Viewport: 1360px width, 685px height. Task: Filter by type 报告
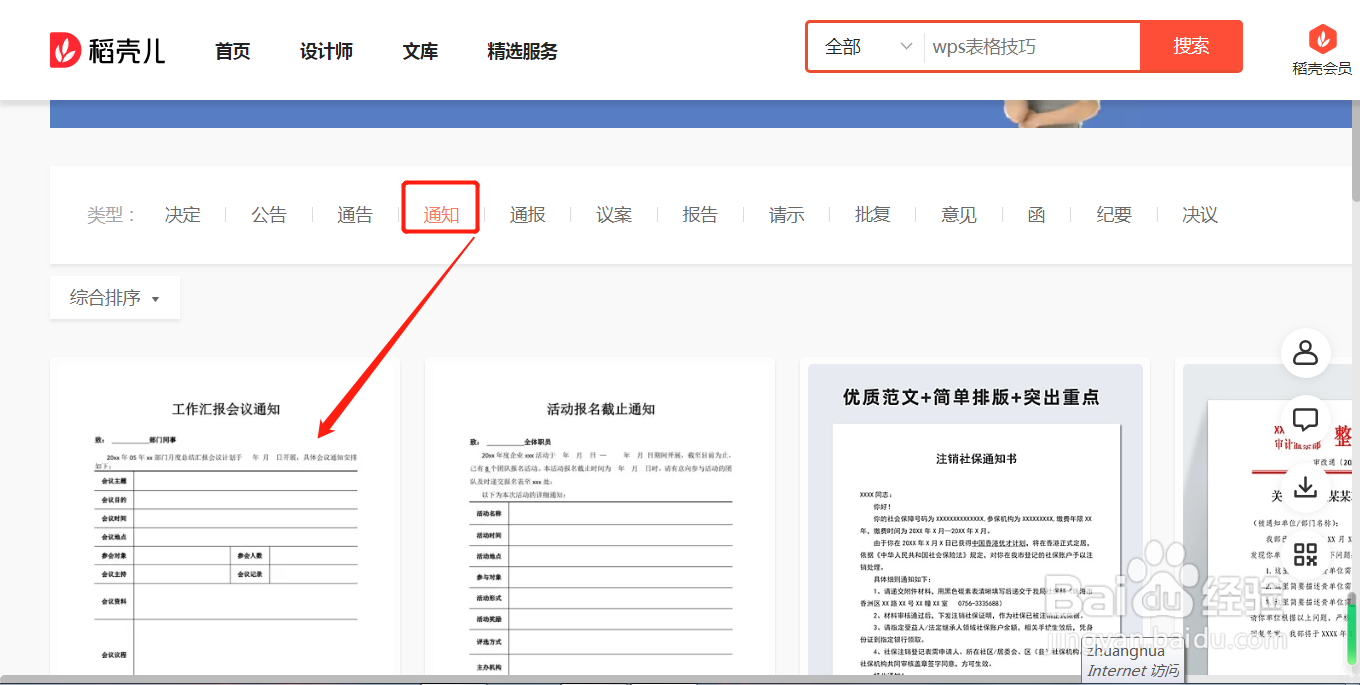point(700,215)
